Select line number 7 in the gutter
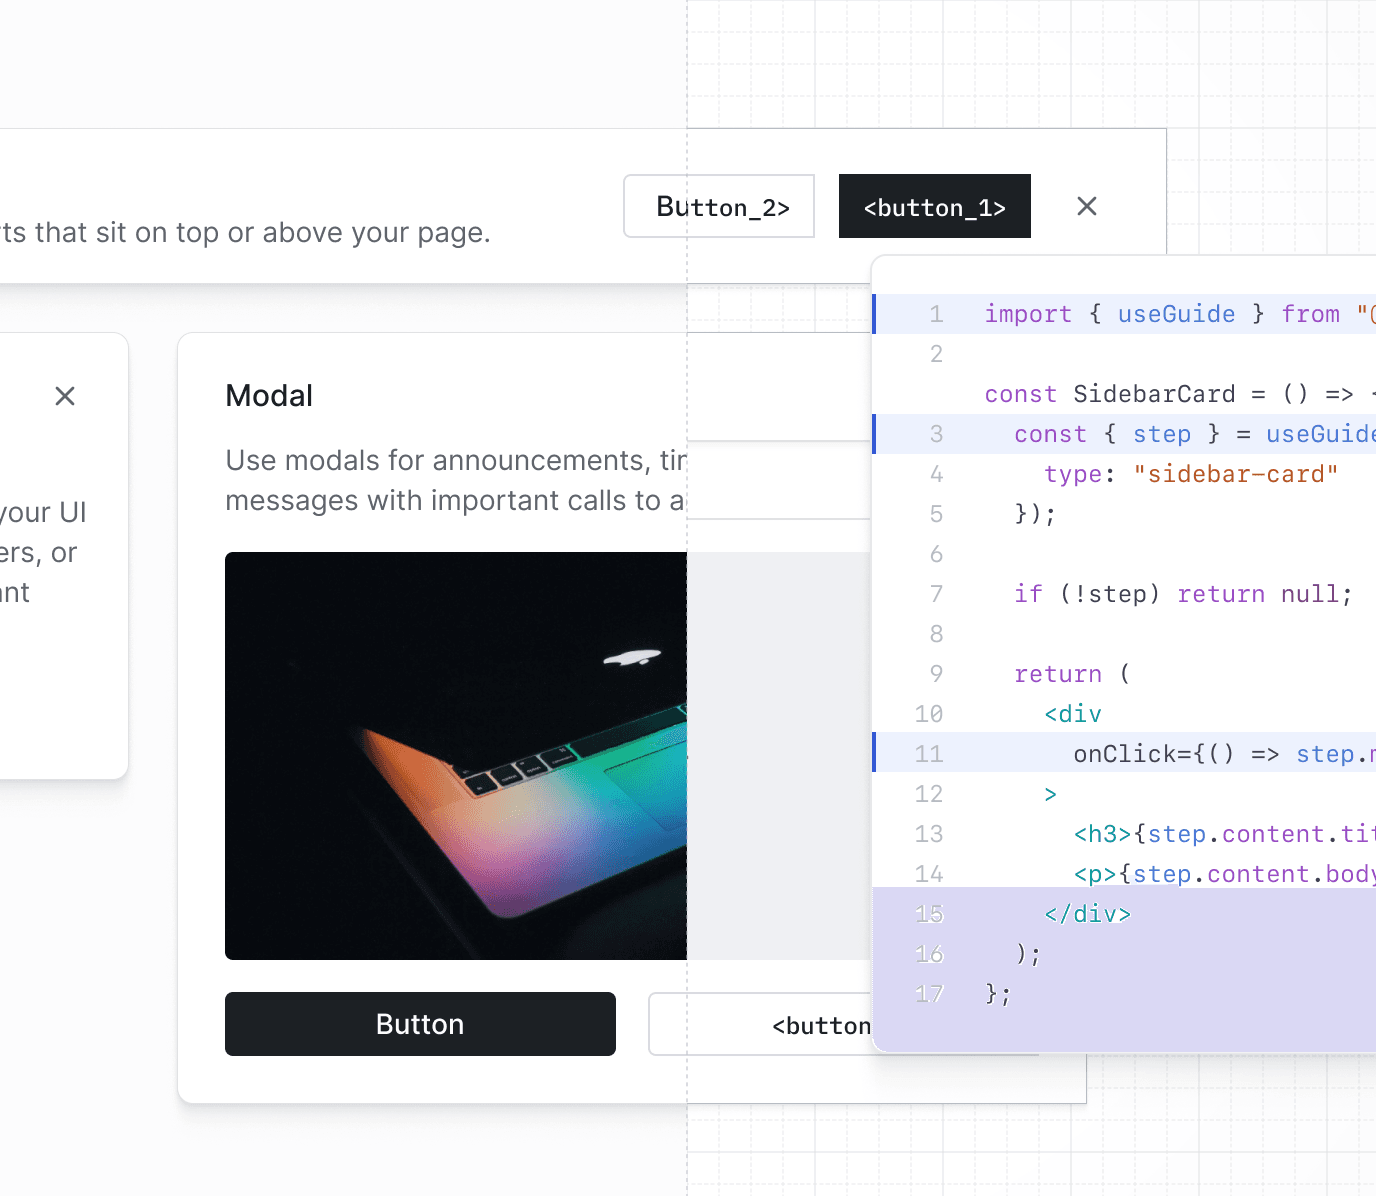Screen dimensions: 1376x1196 (935, 593)
